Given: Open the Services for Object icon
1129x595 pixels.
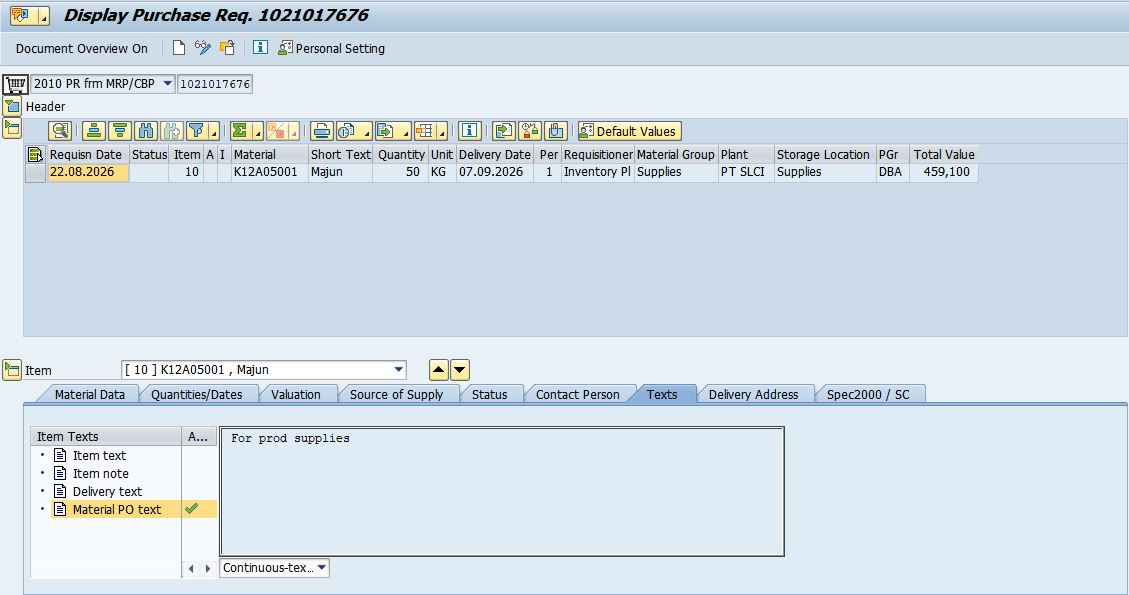Looking at the screenshot, I should click(21, 15).
